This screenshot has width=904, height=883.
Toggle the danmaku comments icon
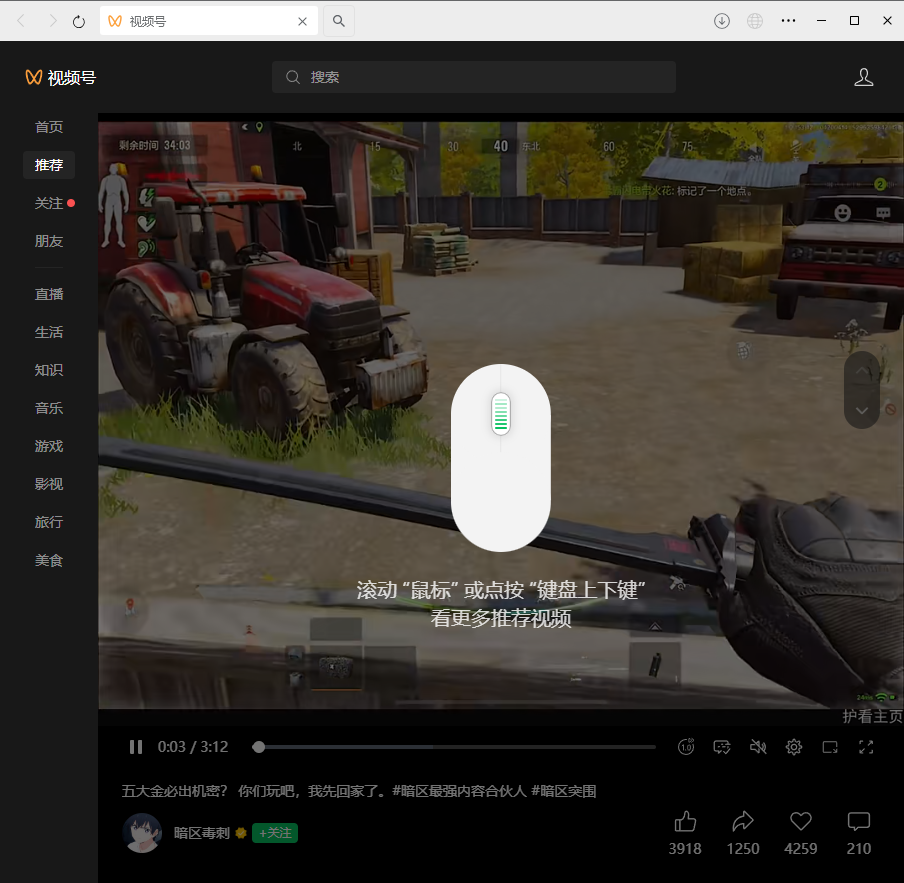722,747
